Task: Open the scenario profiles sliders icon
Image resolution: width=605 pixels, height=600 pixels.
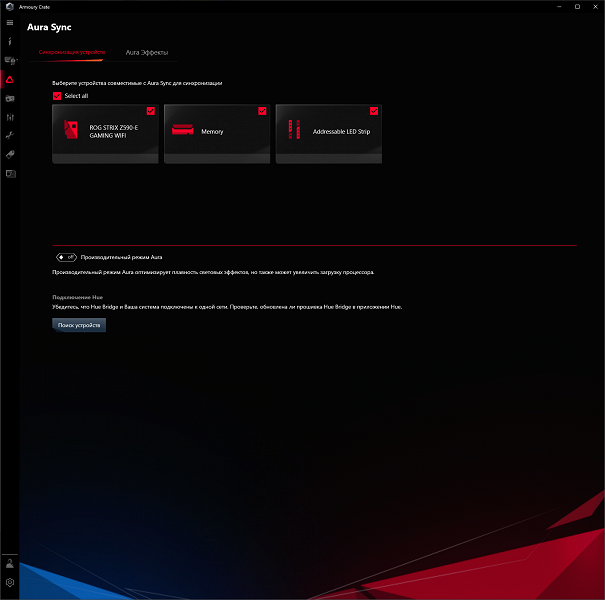Action: tap(10, 117)
